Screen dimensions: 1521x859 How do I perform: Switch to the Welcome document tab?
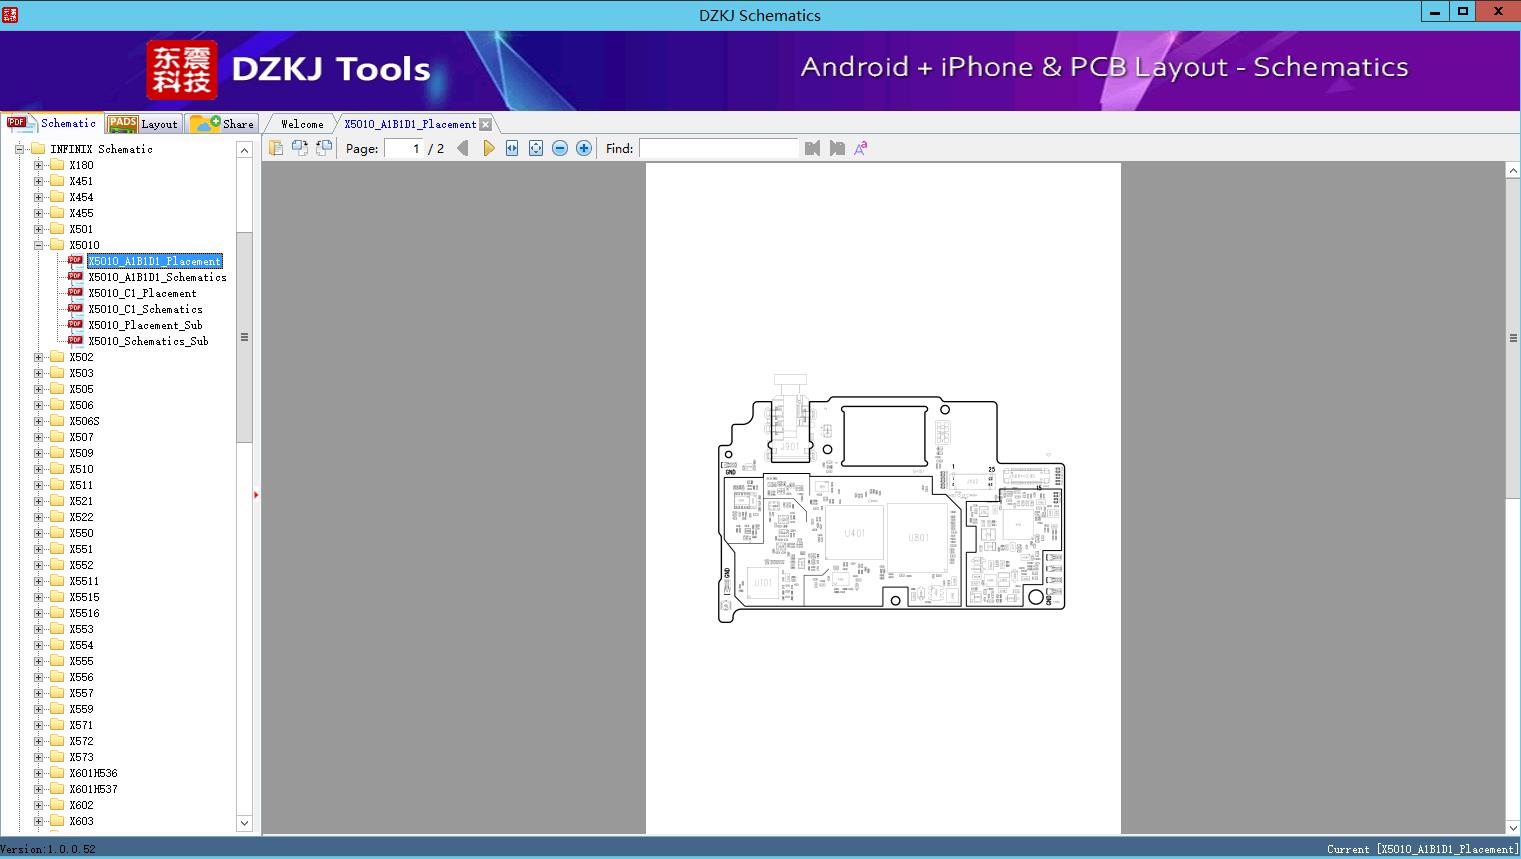tap(302, 124)
